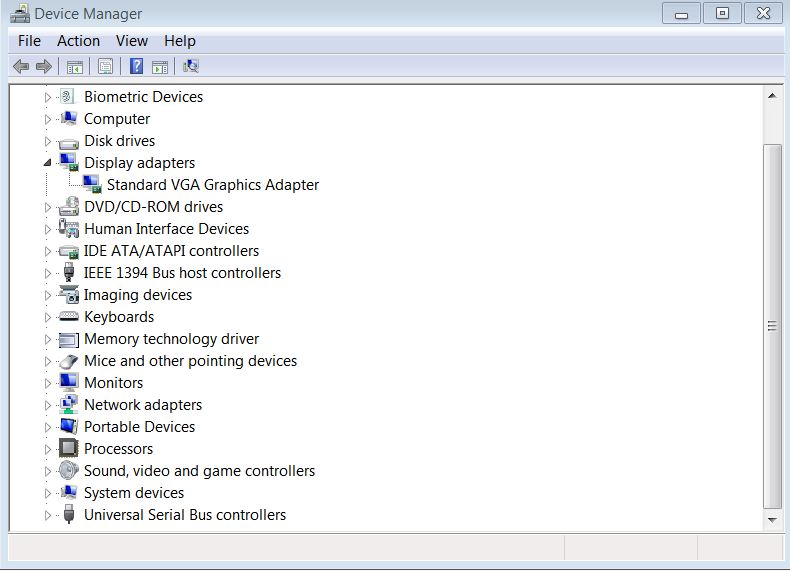Click the Computer category icon
Viewport: 790px width, 571px height.
pyautogui.click(x=69, y=118)
